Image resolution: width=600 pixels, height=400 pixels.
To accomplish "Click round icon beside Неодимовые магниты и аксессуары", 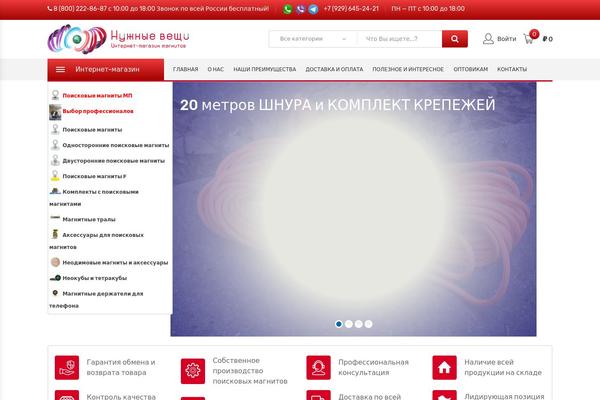I will 55,262.
